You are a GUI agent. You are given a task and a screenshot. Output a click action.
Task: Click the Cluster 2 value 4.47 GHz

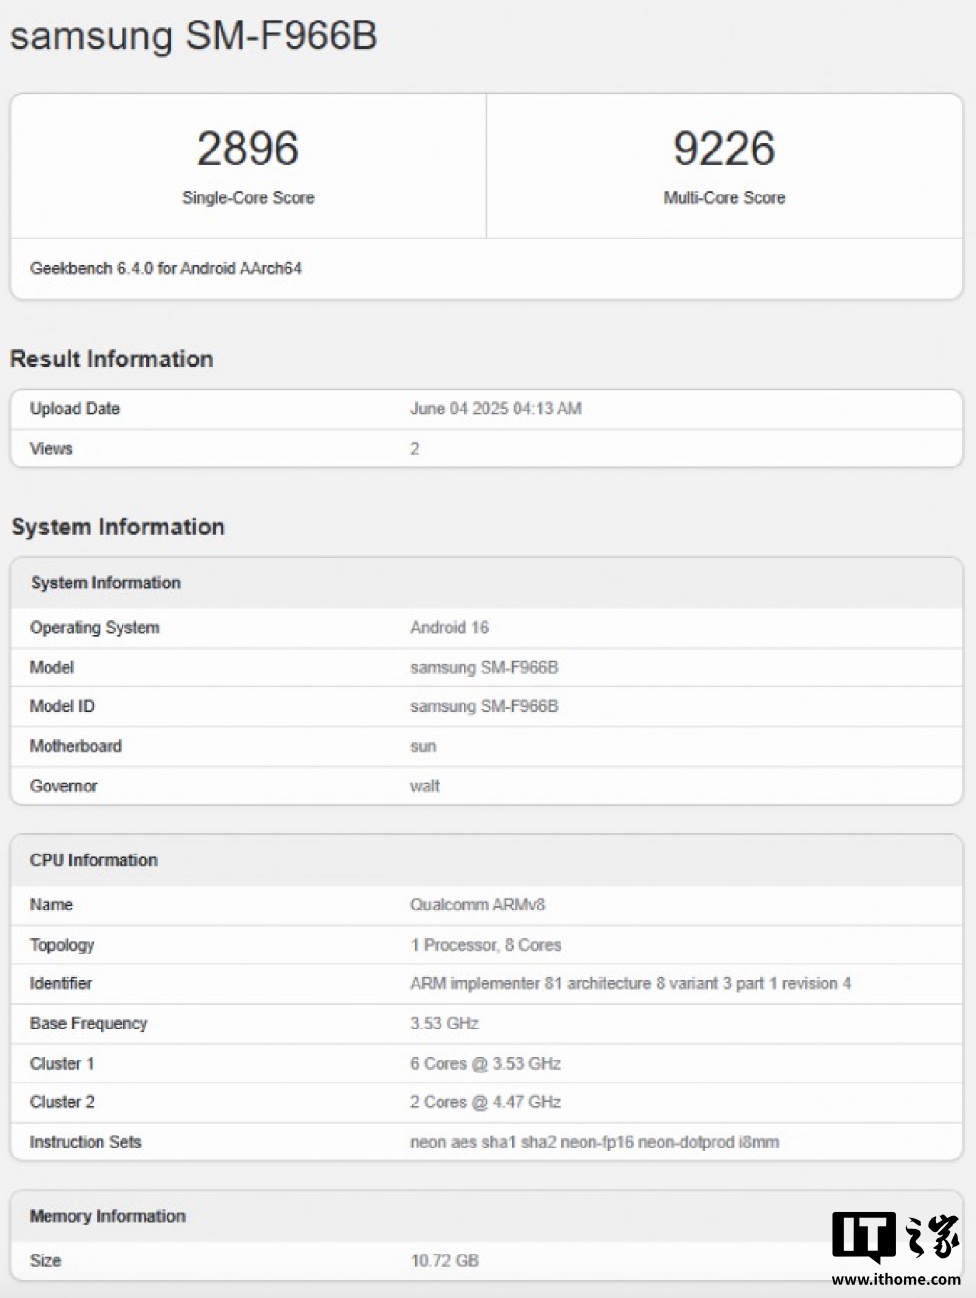point(485,1102)
